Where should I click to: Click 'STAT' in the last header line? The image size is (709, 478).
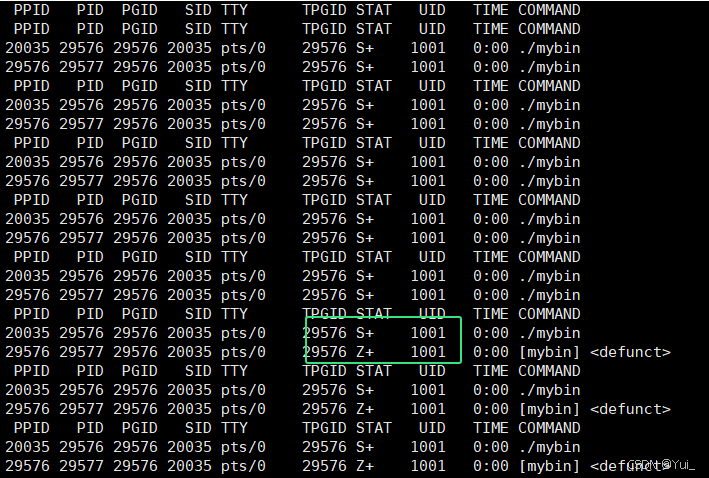(373, 428)
